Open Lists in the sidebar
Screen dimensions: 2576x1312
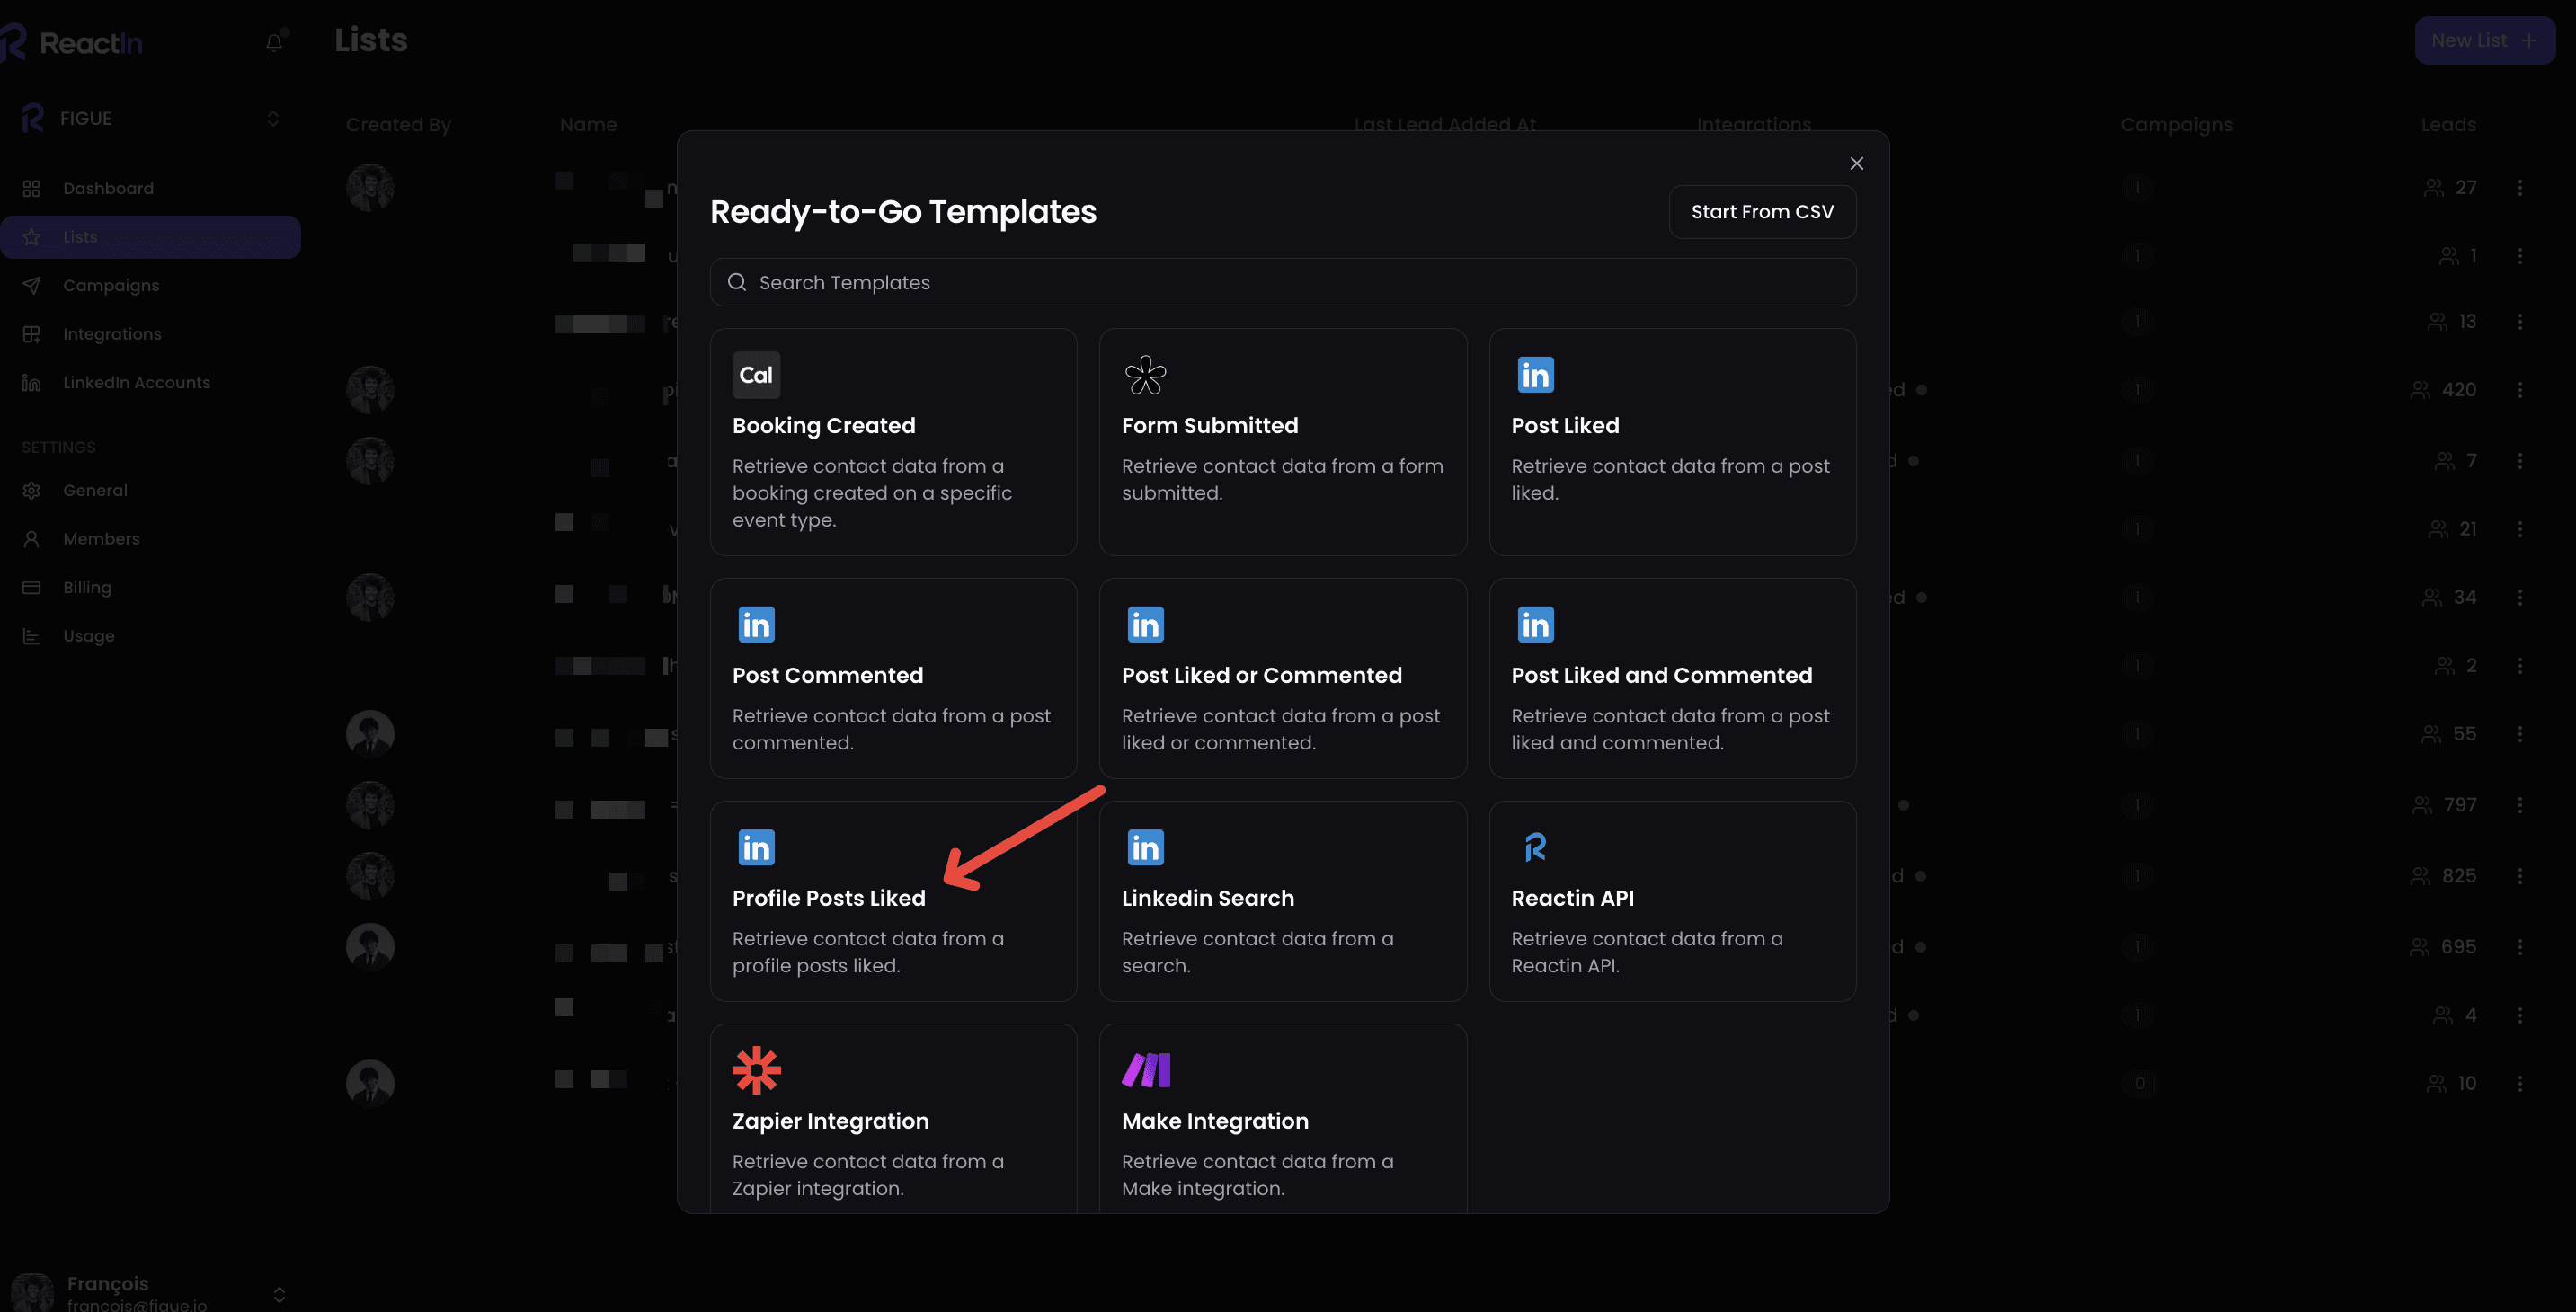[150, 237]
